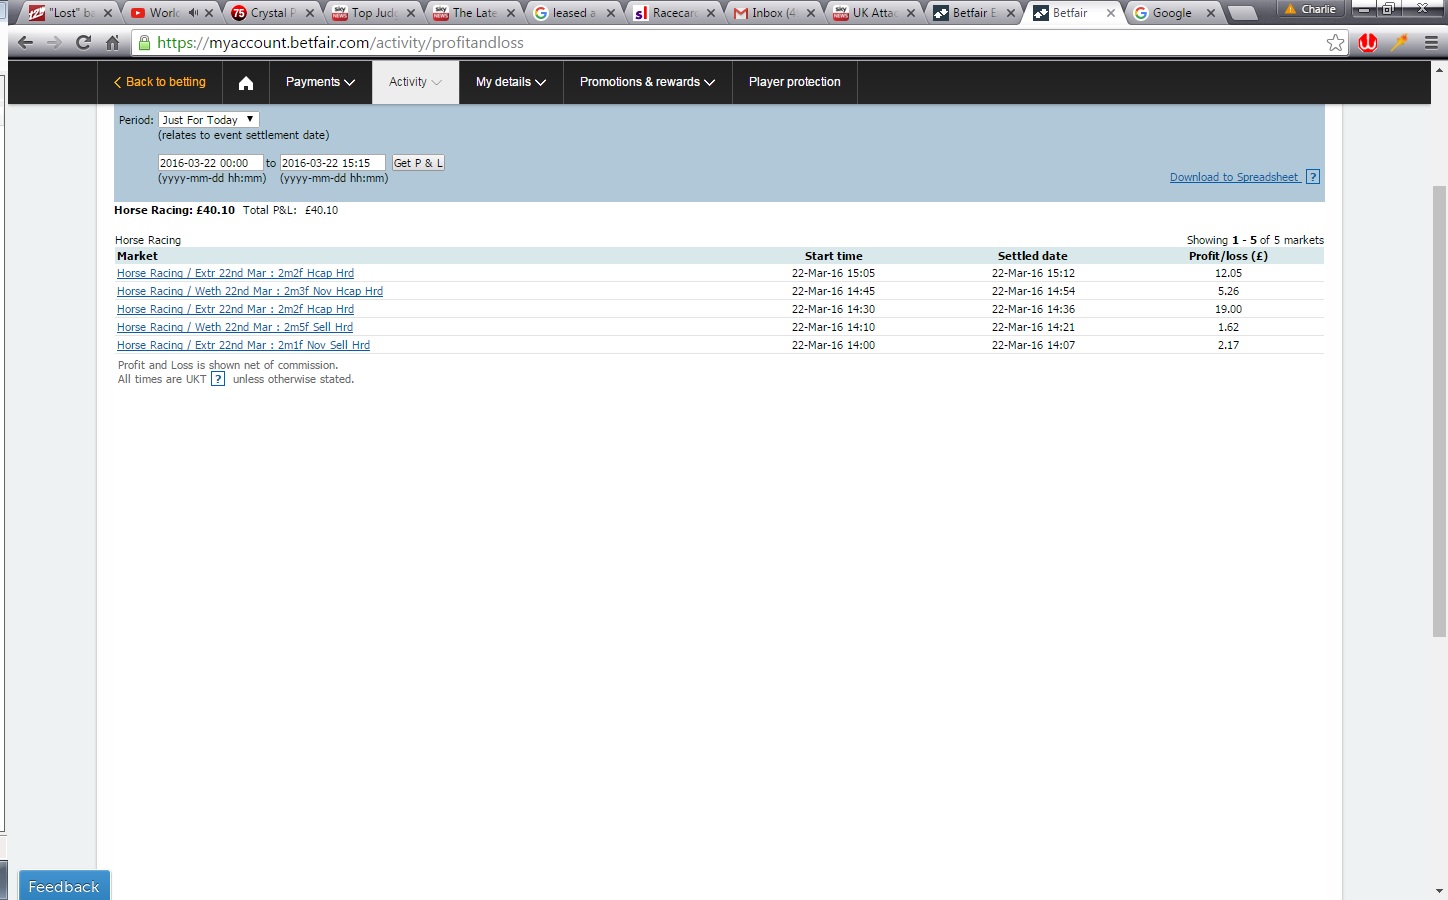Image resolution: width=1448 pixels, height=900 pixels.
Task: Expand the My details menu chevron
Action: pyautogui.click(x=541, y=82)
